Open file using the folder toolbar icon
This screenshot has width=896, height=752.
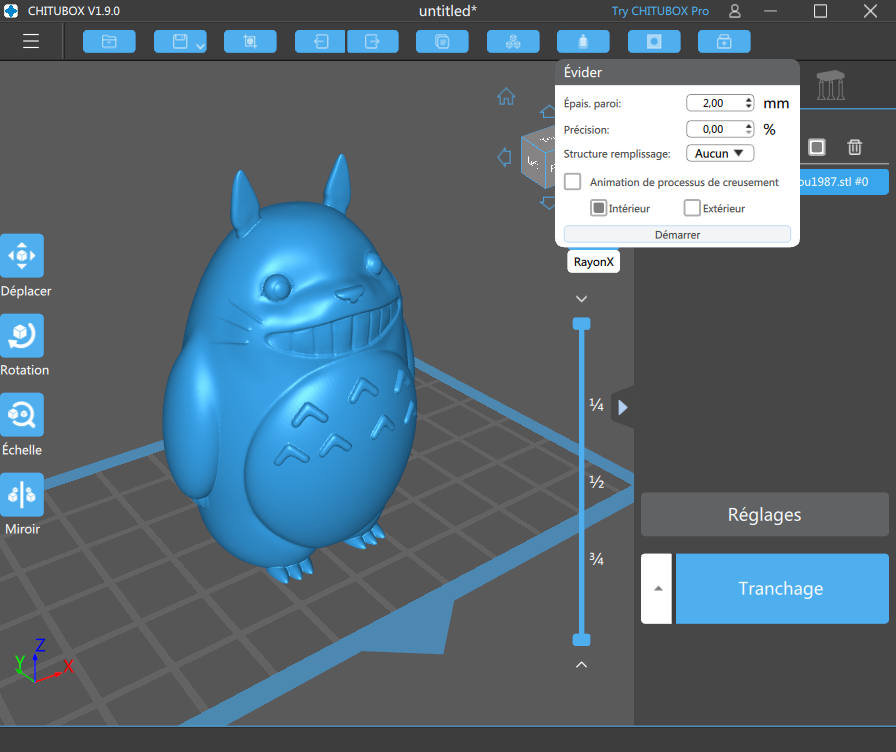coord(109,42)
